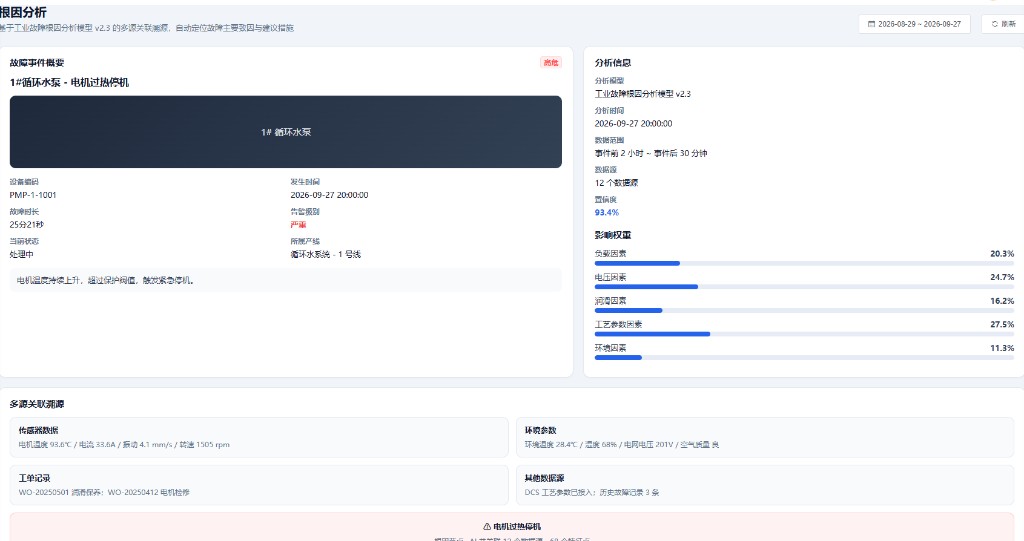This screenshot has height=541, width=1024.
Task: Click the production line 循环水系统 - 1 号线
Action: pos(325,254)
